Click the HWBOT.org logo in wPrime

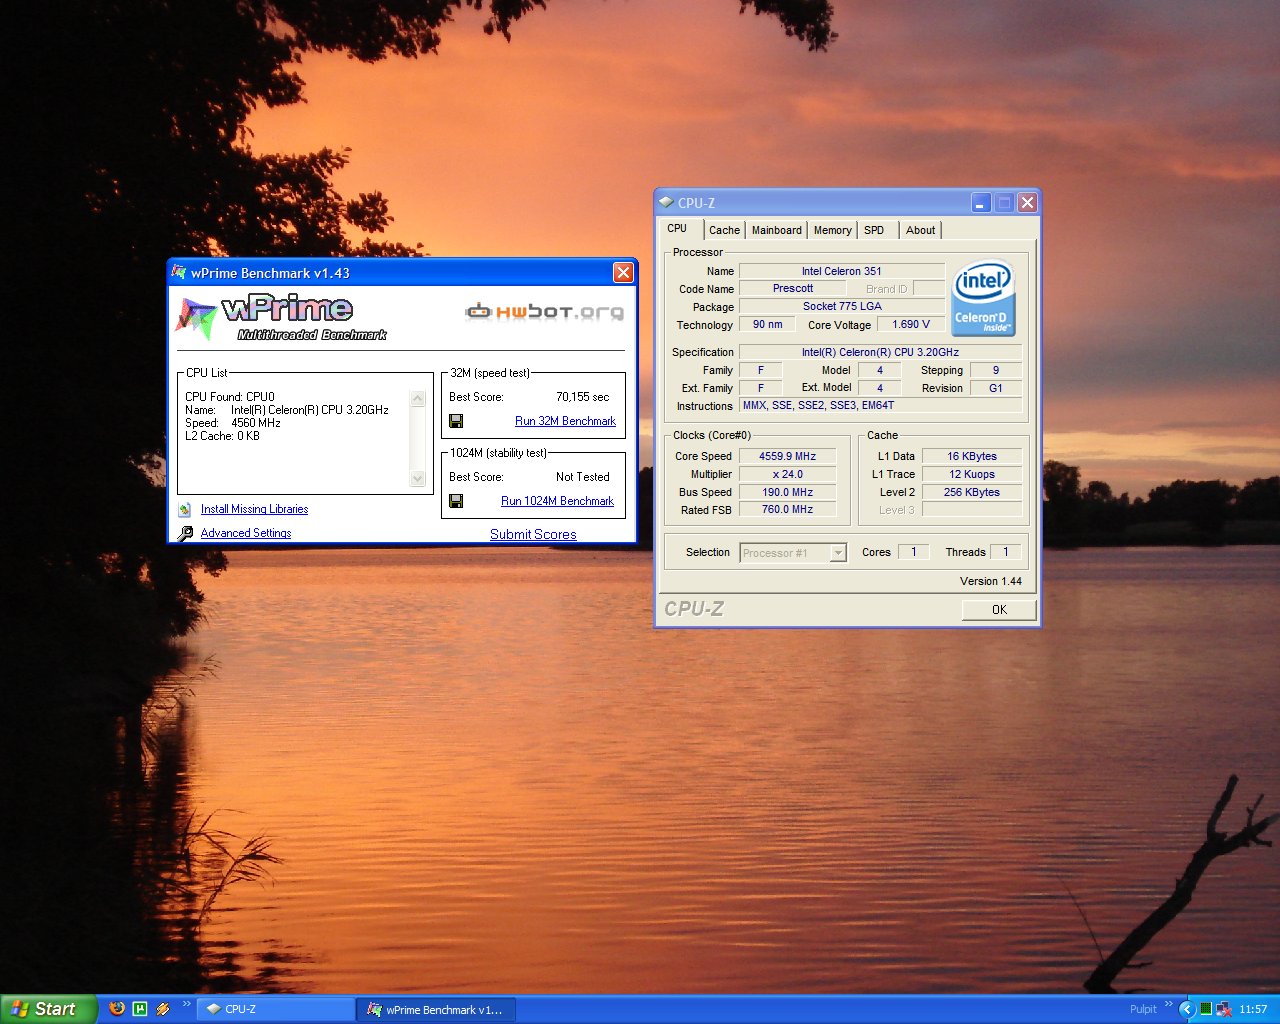pos(544,312)
